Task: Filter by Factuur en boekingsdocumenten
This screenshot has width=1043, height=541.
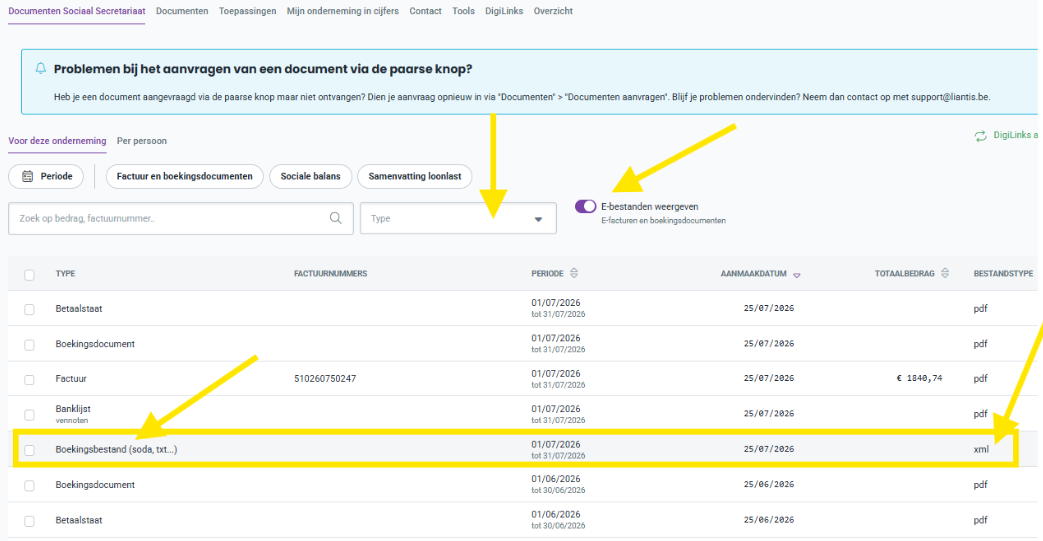Action: [184, 176]
